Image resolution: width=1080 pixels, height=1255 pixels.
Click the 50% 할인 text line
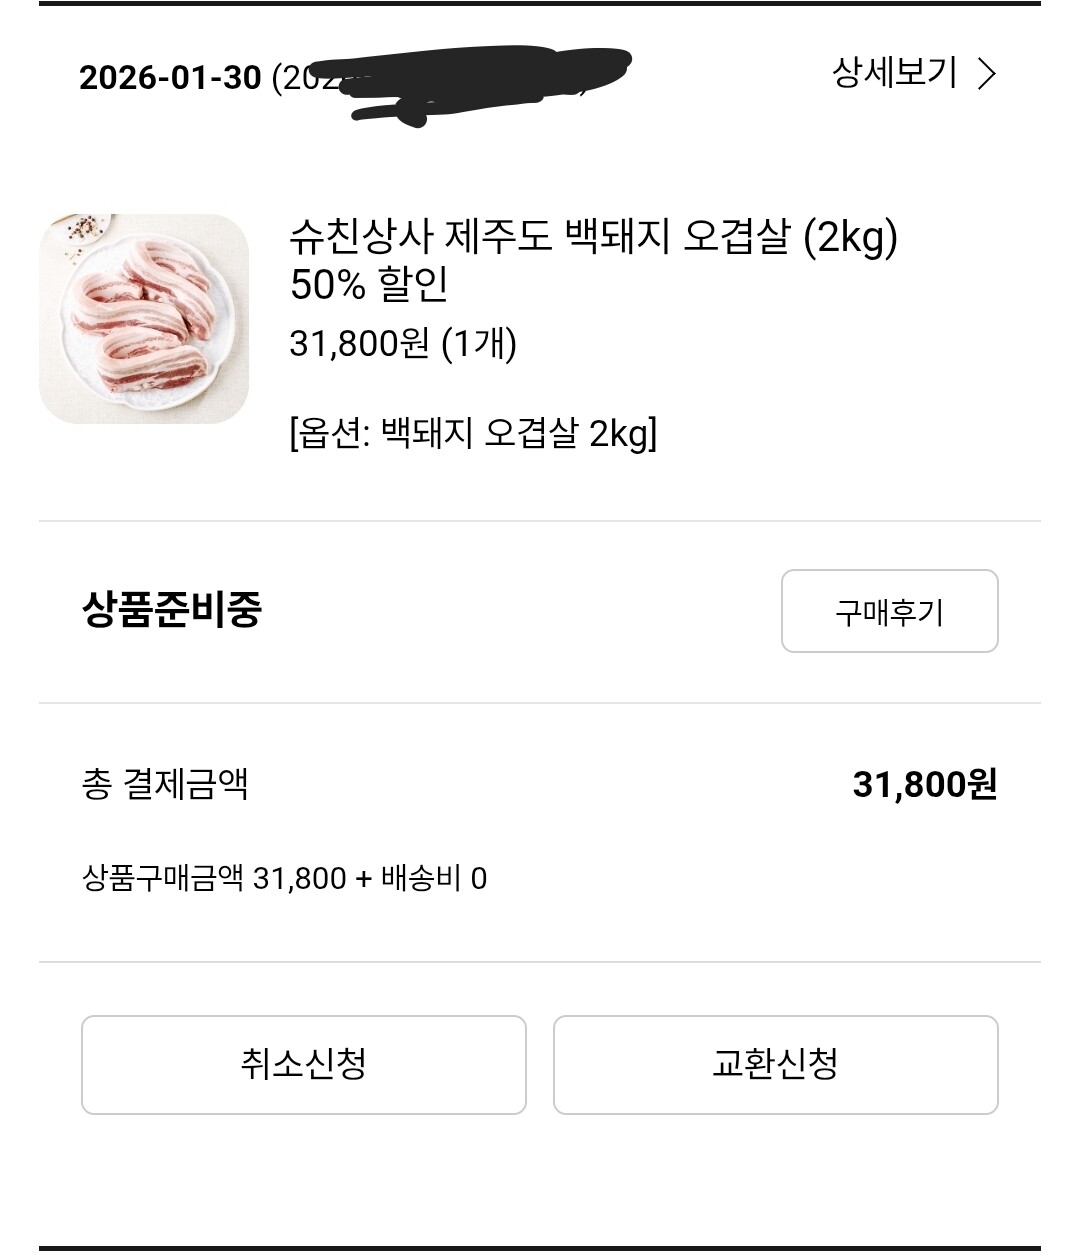[x=369, y=285]
